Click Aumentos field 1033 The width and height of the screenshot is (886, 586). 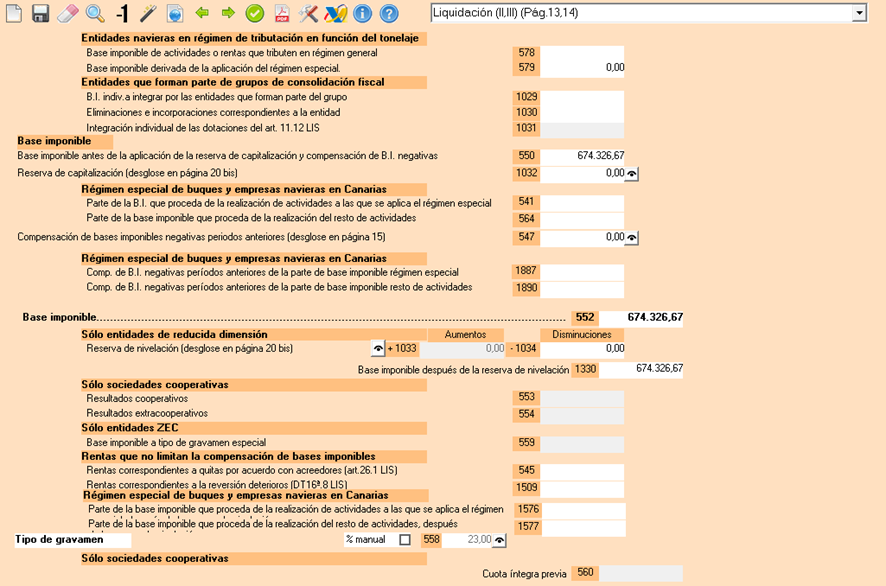(x=462, y=349)
